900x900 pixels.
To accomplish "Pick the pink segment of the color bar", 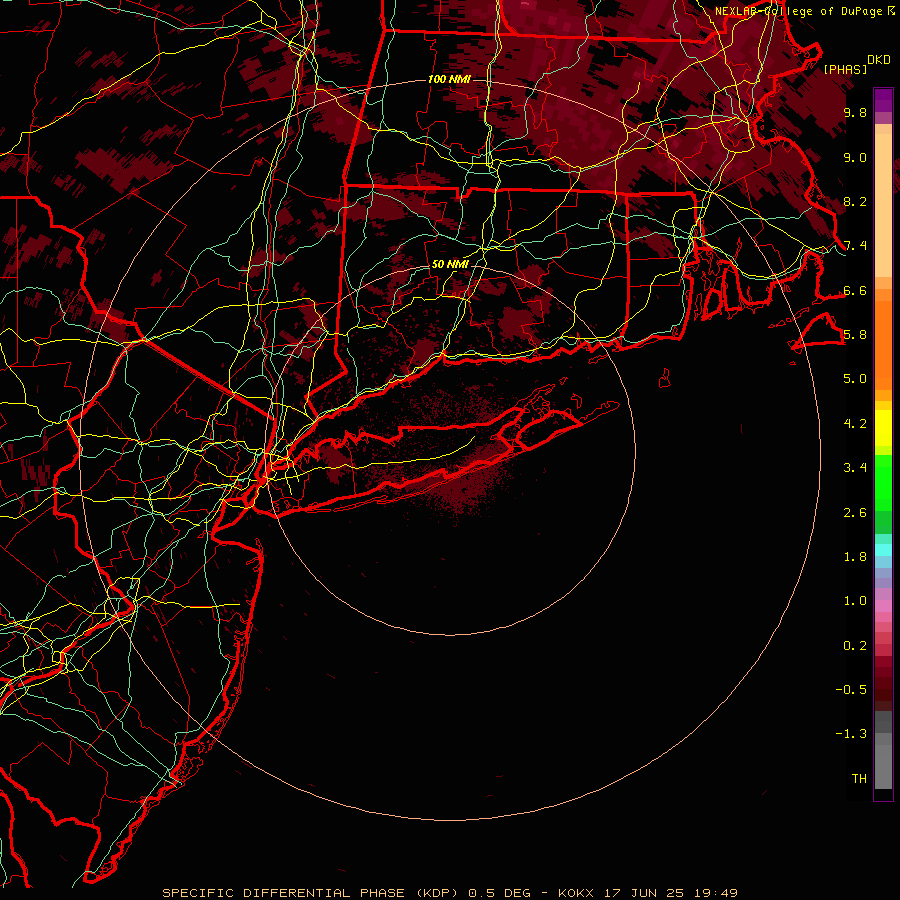I will click(x=883, y=606).
